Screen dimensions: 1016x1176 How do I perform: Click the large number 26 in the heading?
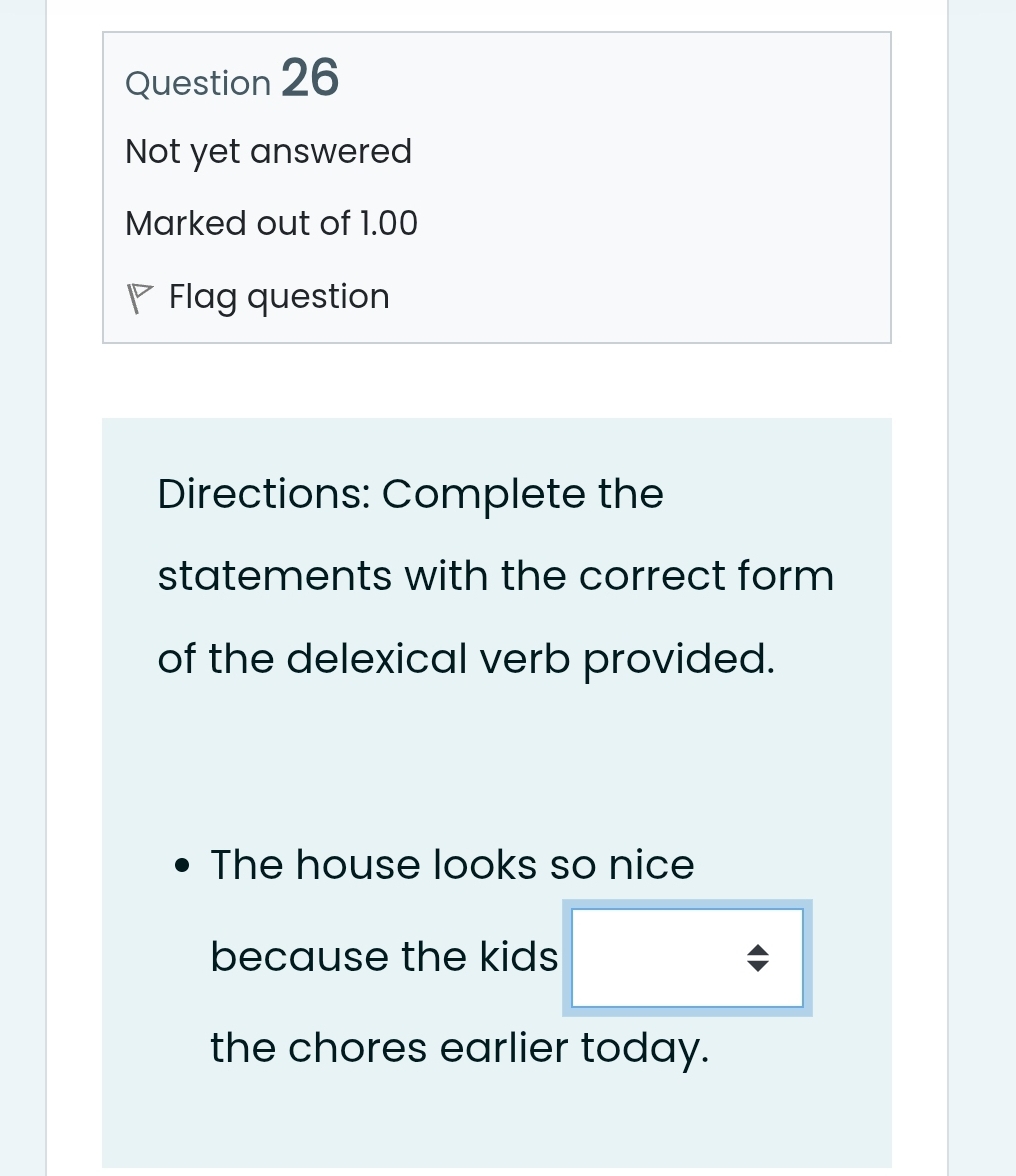tap(310, 78)
